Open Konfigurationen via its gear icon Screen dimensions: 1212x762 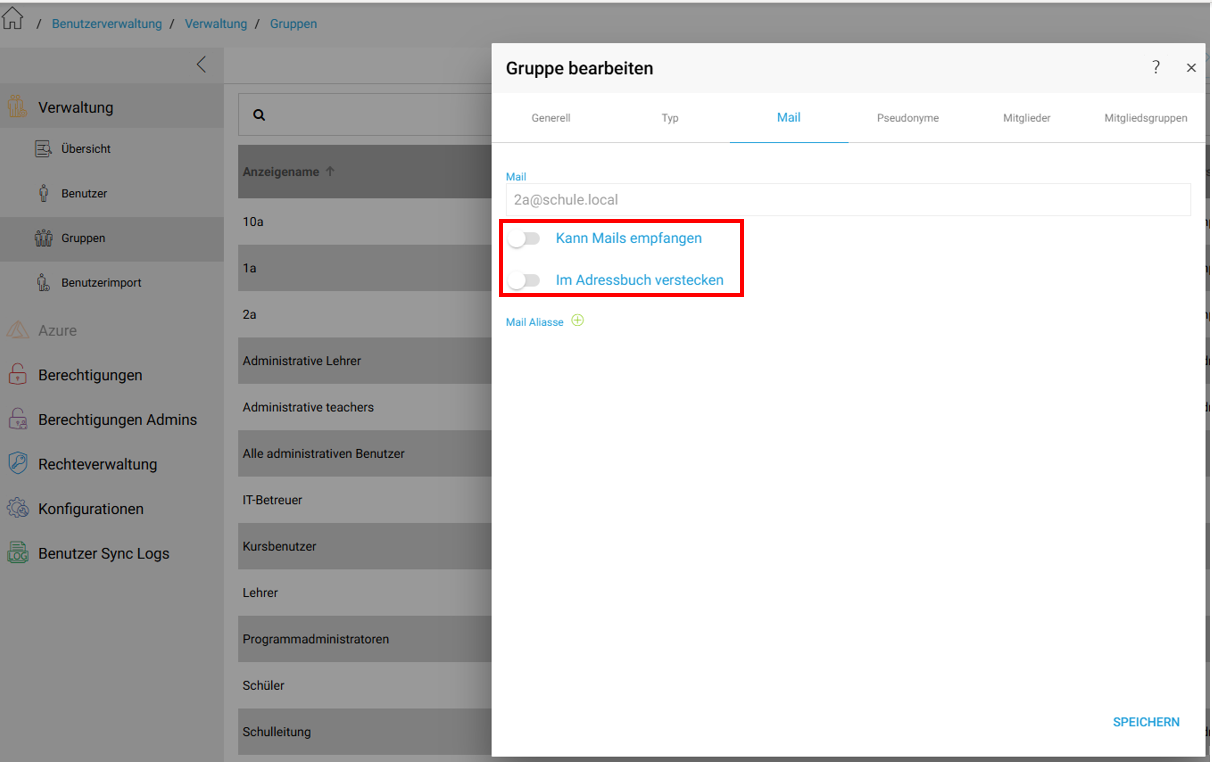click(17, 509)
